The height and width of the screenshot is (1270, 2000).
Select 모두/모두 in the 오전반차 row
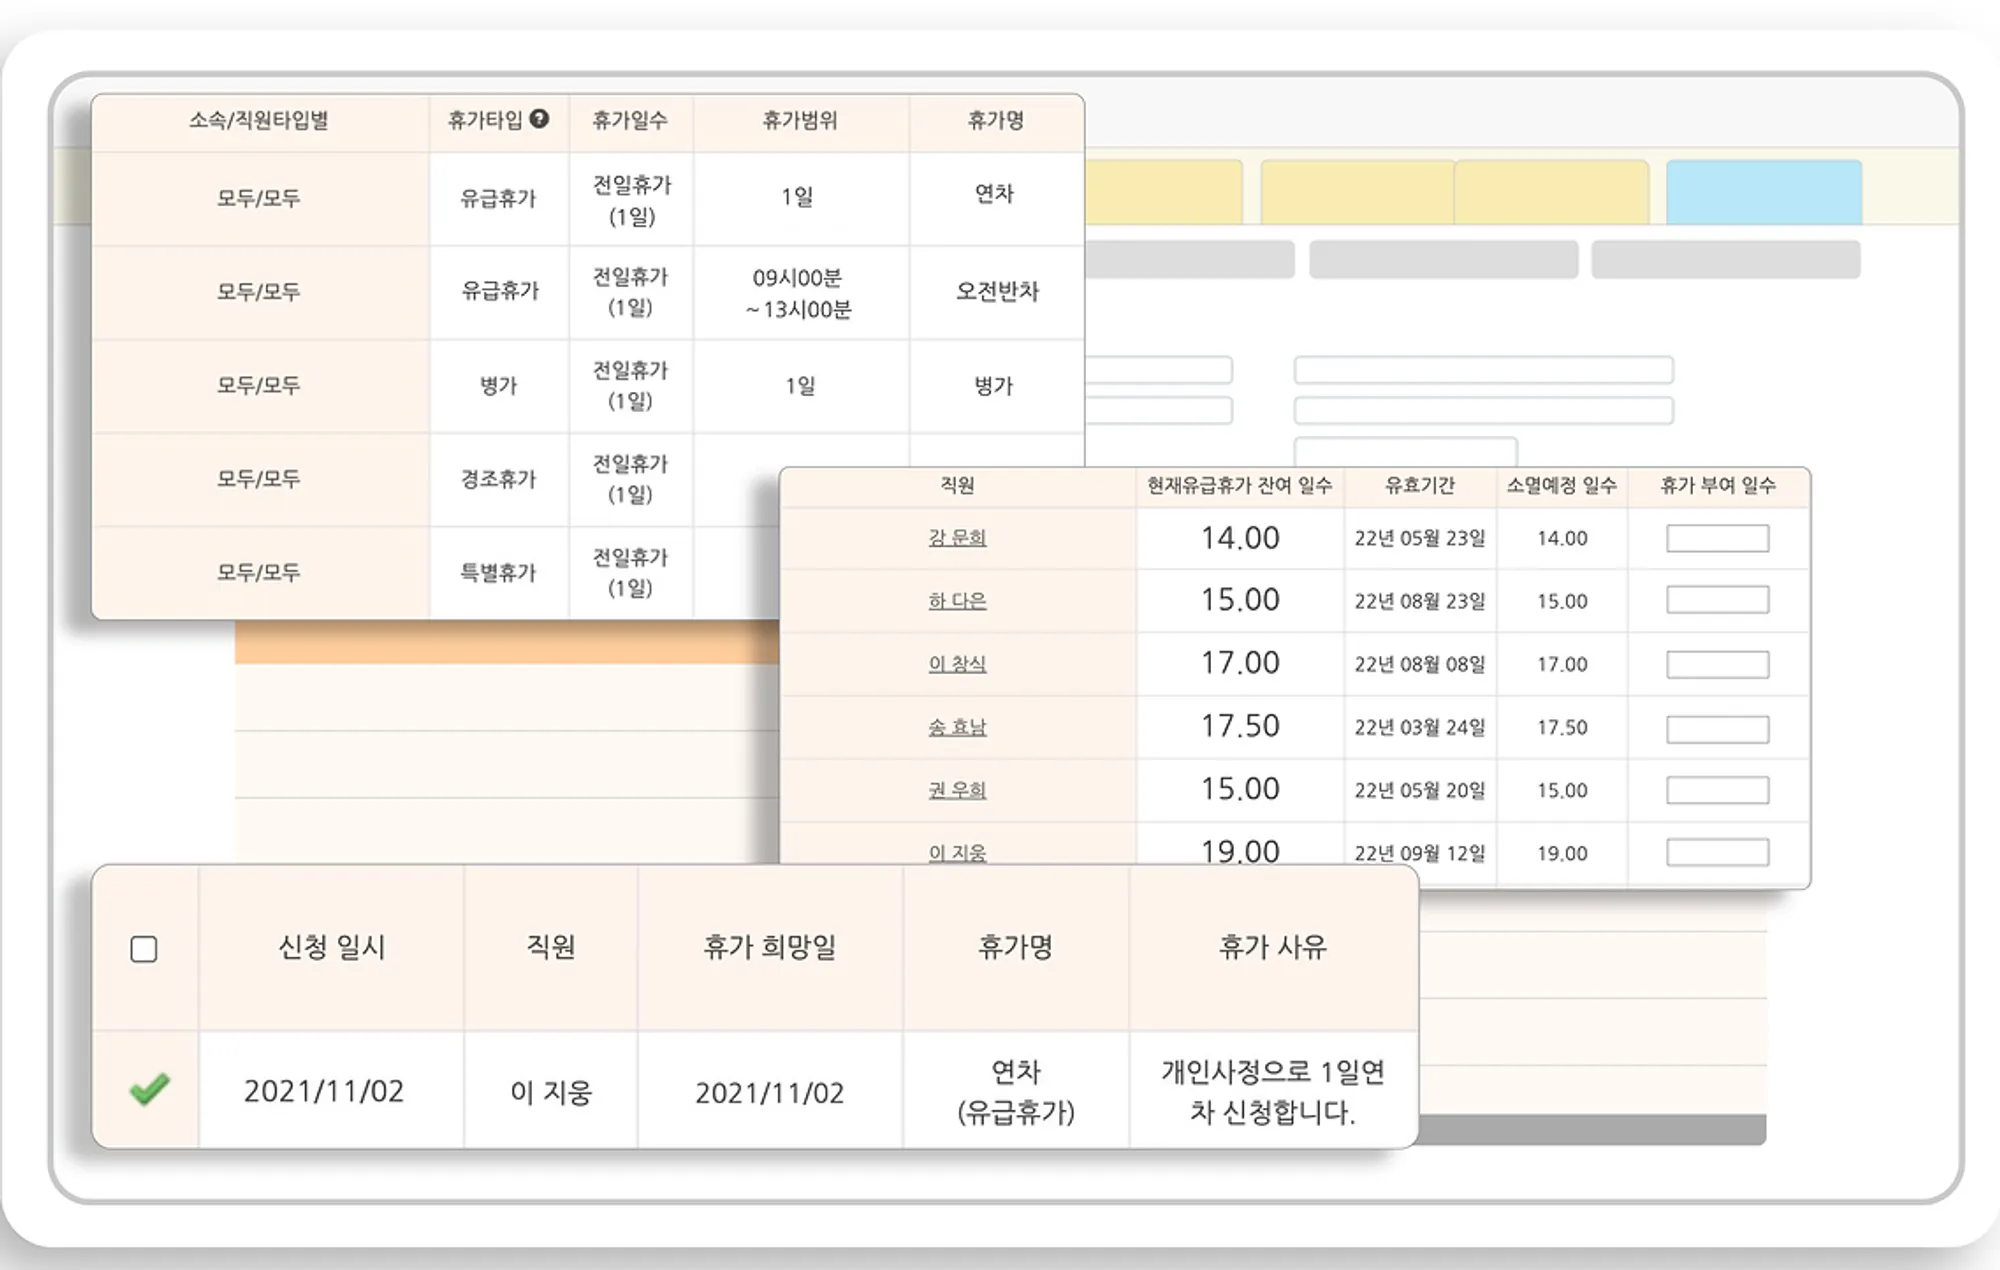tap(259, 292)
